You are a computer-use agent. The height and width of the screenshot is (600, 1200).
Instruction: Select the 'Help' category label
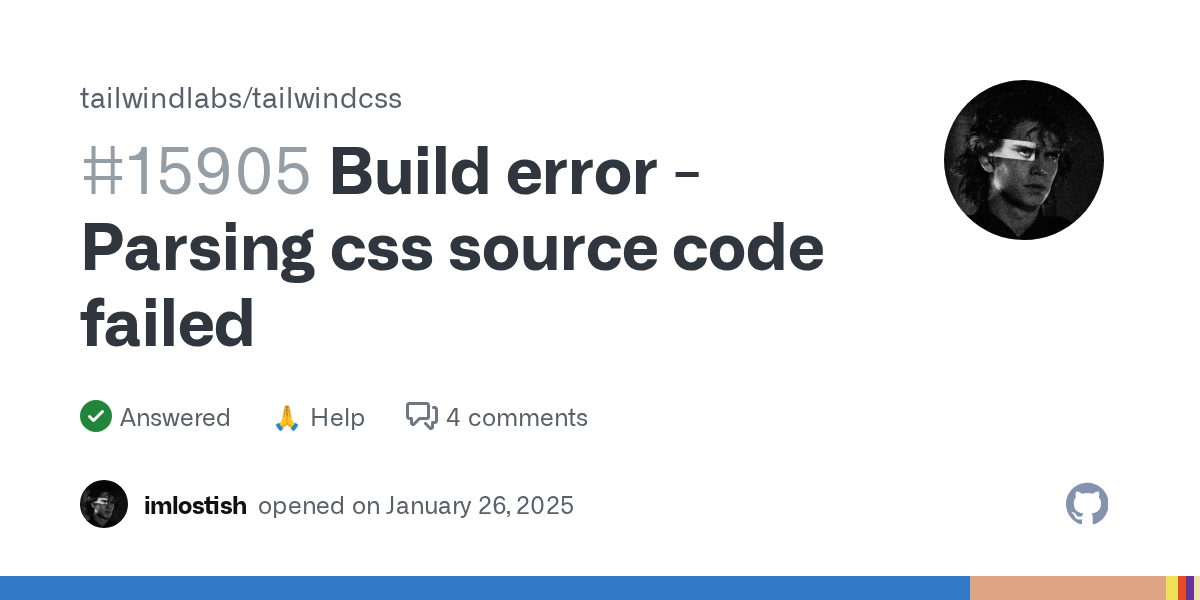(337, 417)
